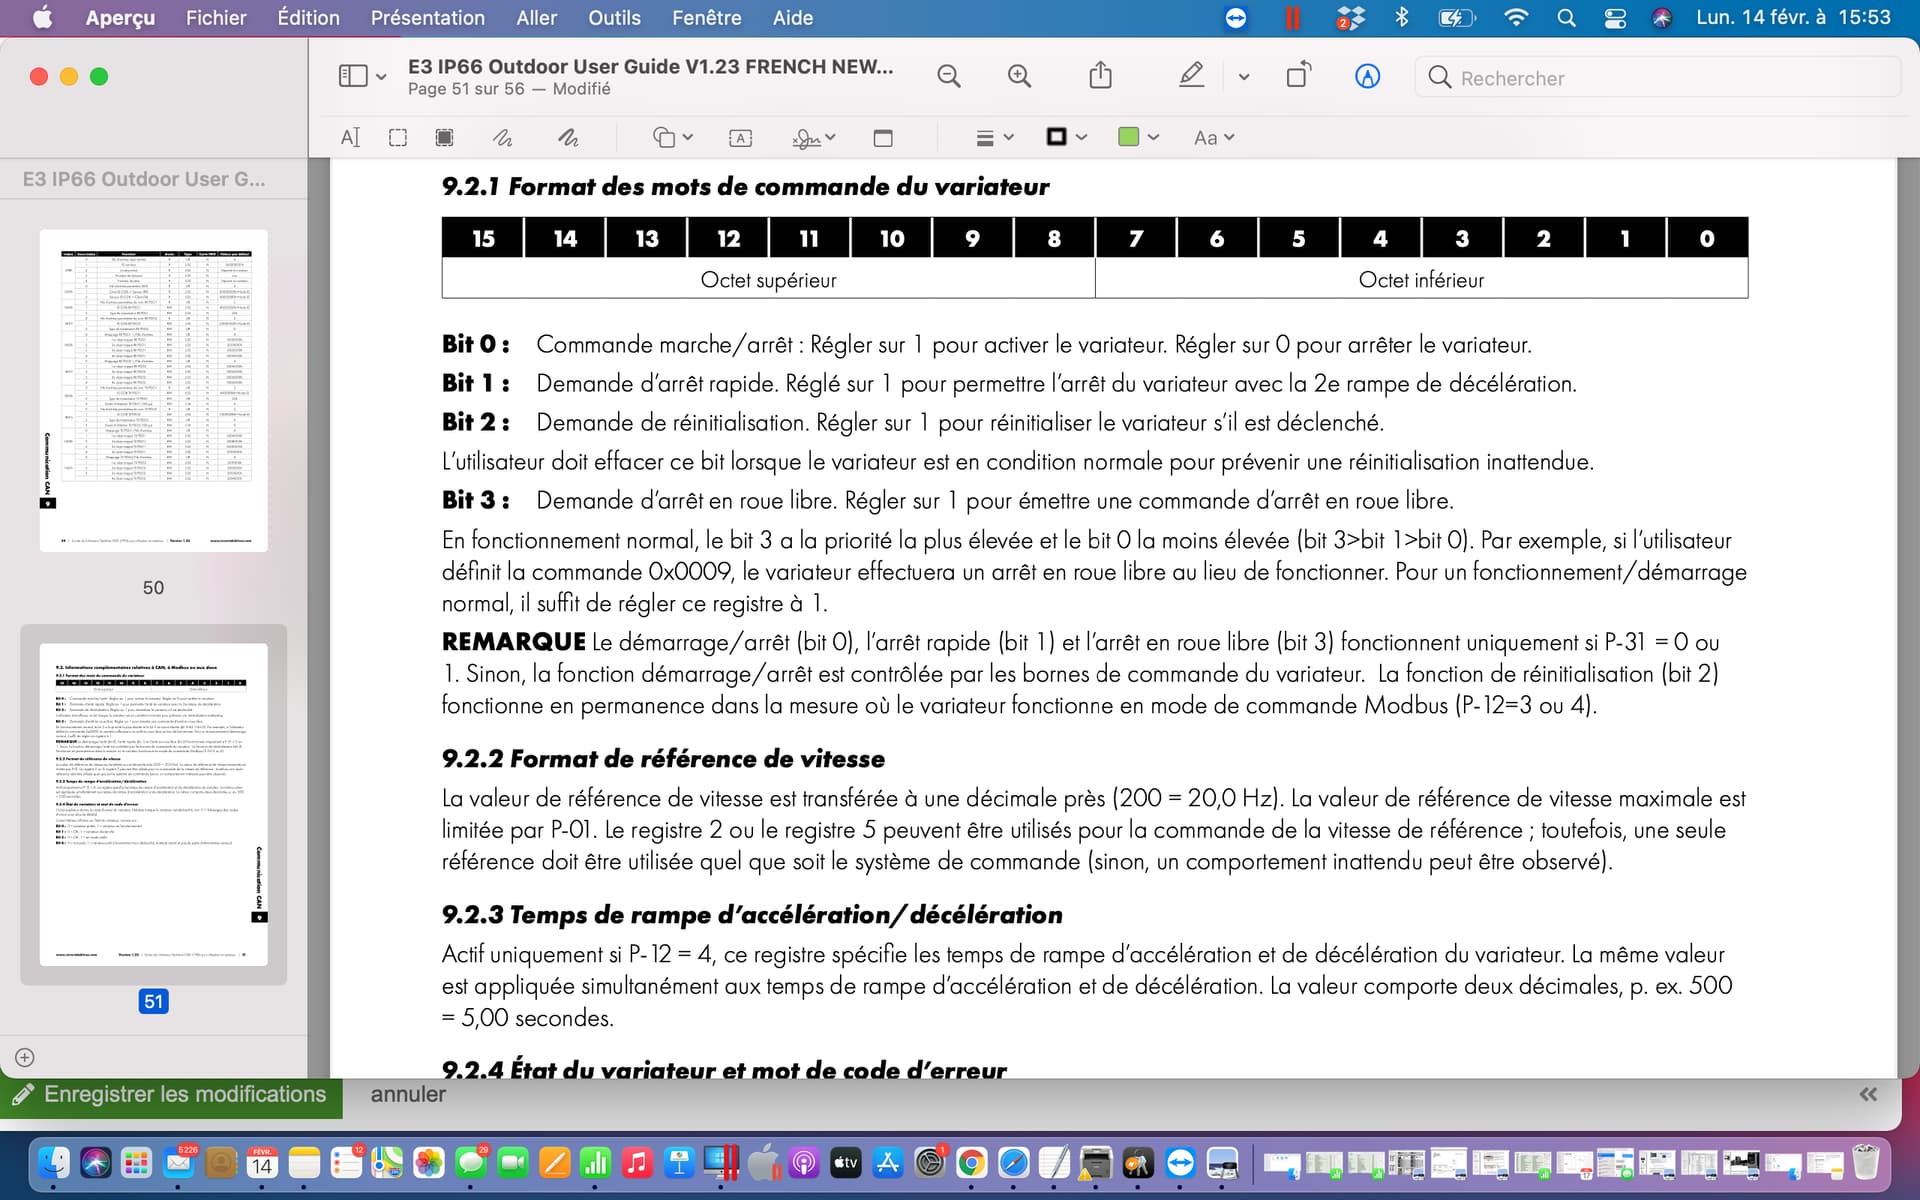
Task: Click the date and time display
Action: (x=1793, y=18)
